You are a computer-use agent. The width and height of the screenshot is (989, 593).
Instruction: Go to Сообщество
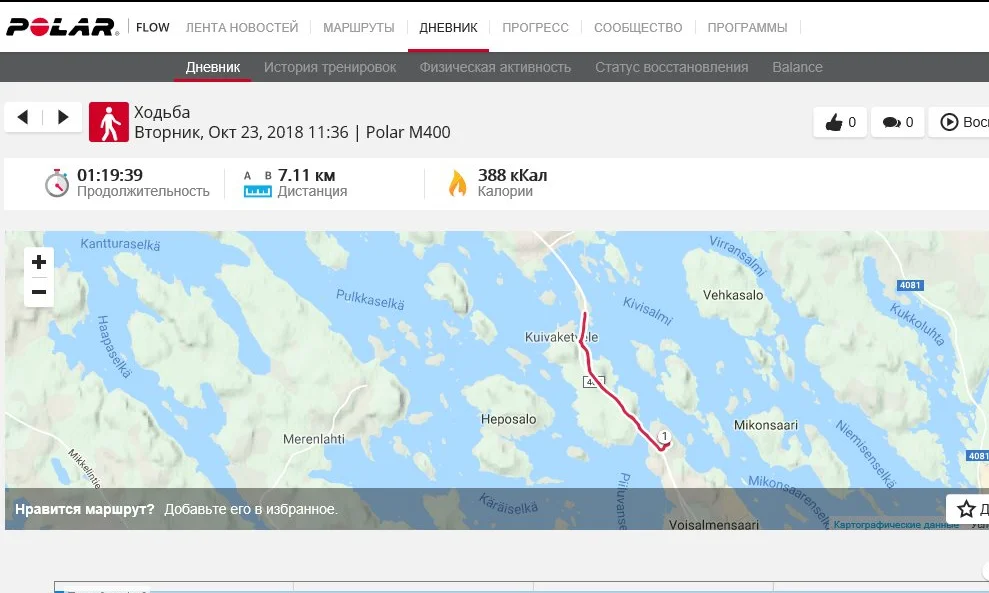(x=638, y=28)
